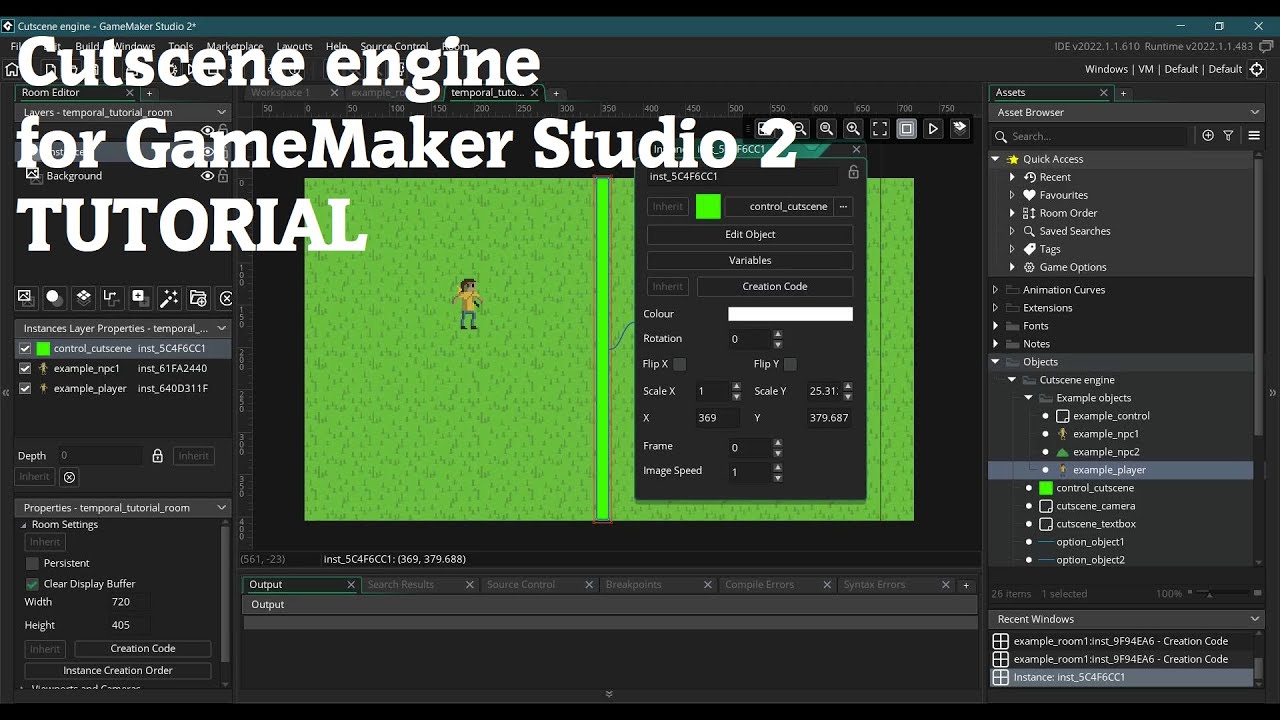This screenshot has height=720, width=1280.
Task: Collapse the Quick Access tree node
Action: (x=995, y=159)
